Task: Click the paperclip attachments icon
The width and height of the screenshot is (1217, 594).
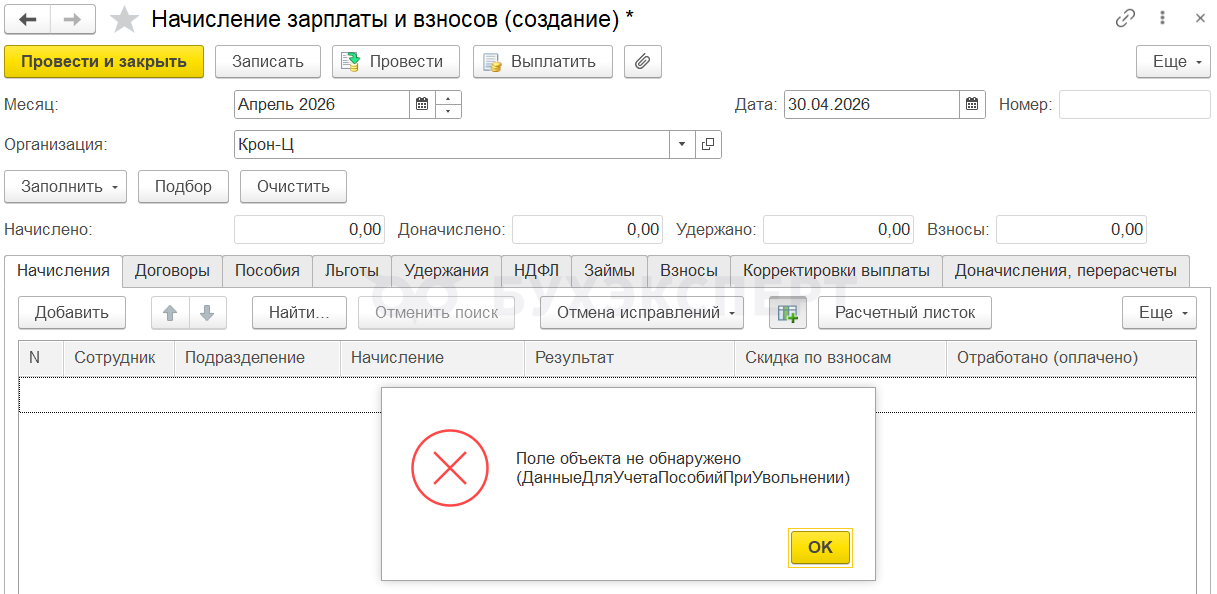Action: 643,62
